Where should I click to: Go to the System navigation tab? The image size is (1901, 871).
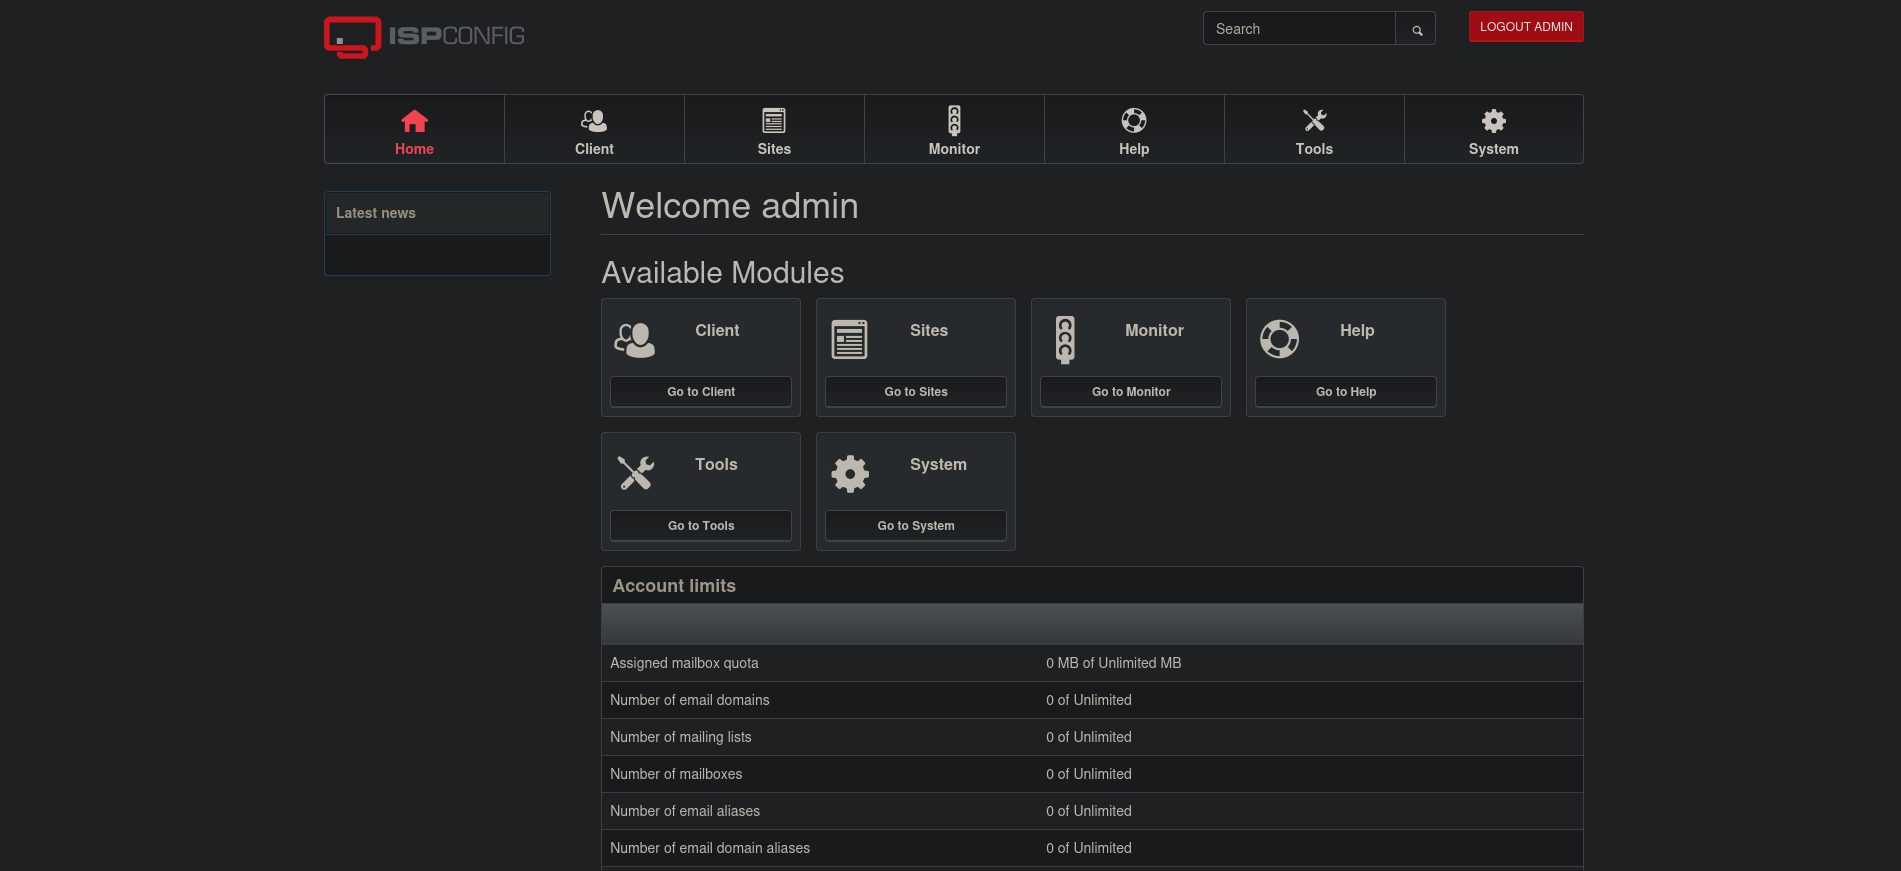coord(1493,130)
